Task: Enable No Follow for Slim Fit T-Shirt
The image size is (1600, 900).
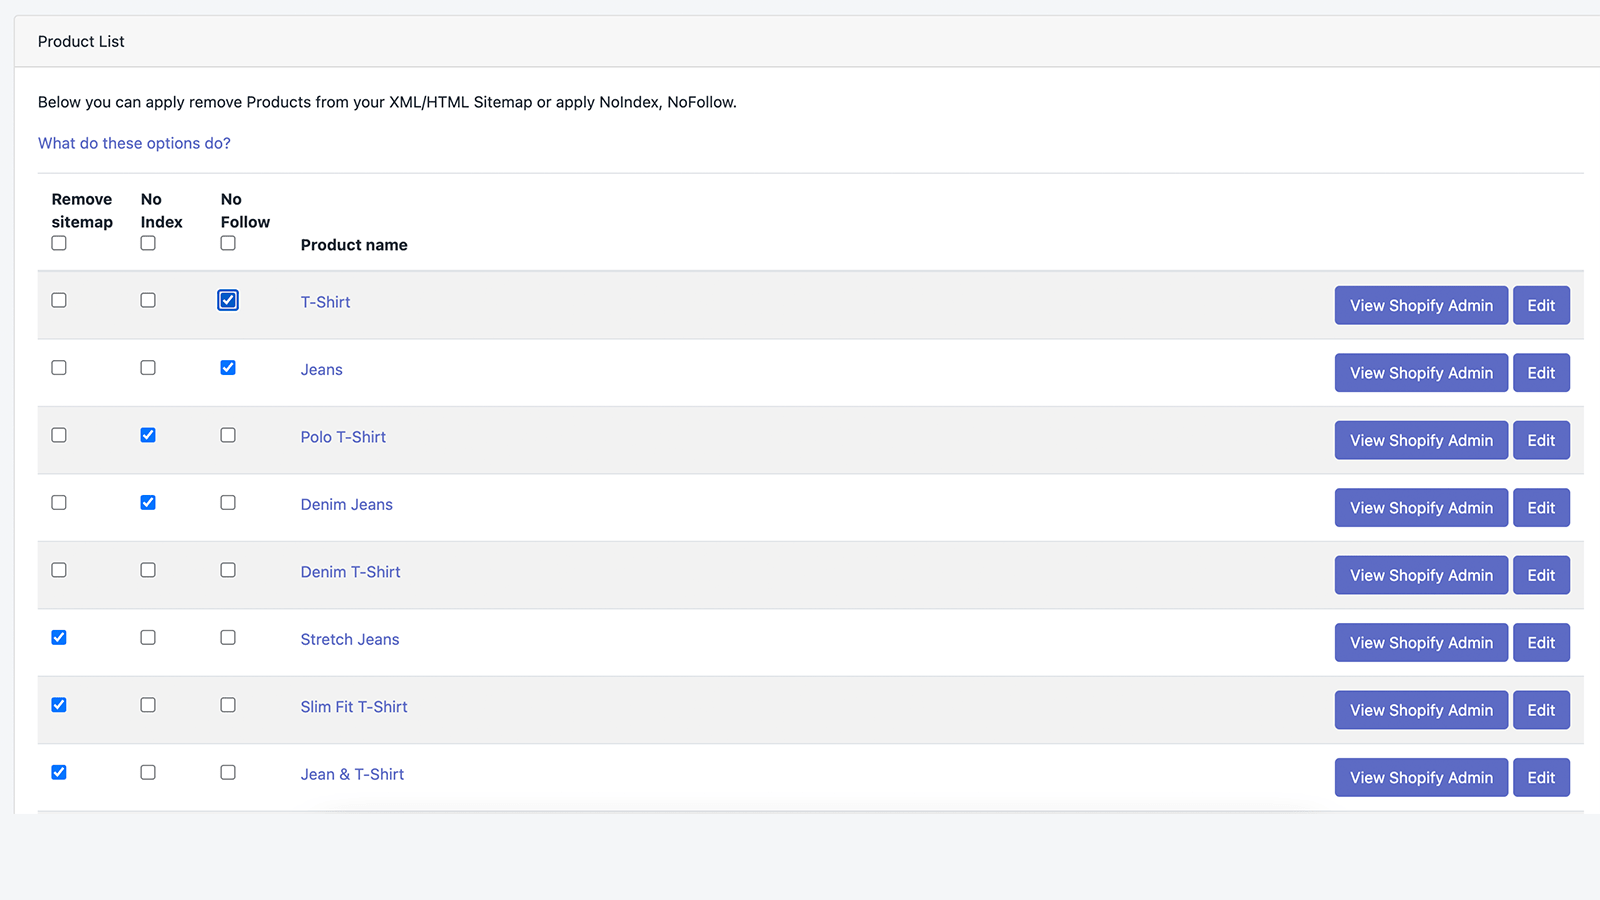Action: (x=228, y=705)
